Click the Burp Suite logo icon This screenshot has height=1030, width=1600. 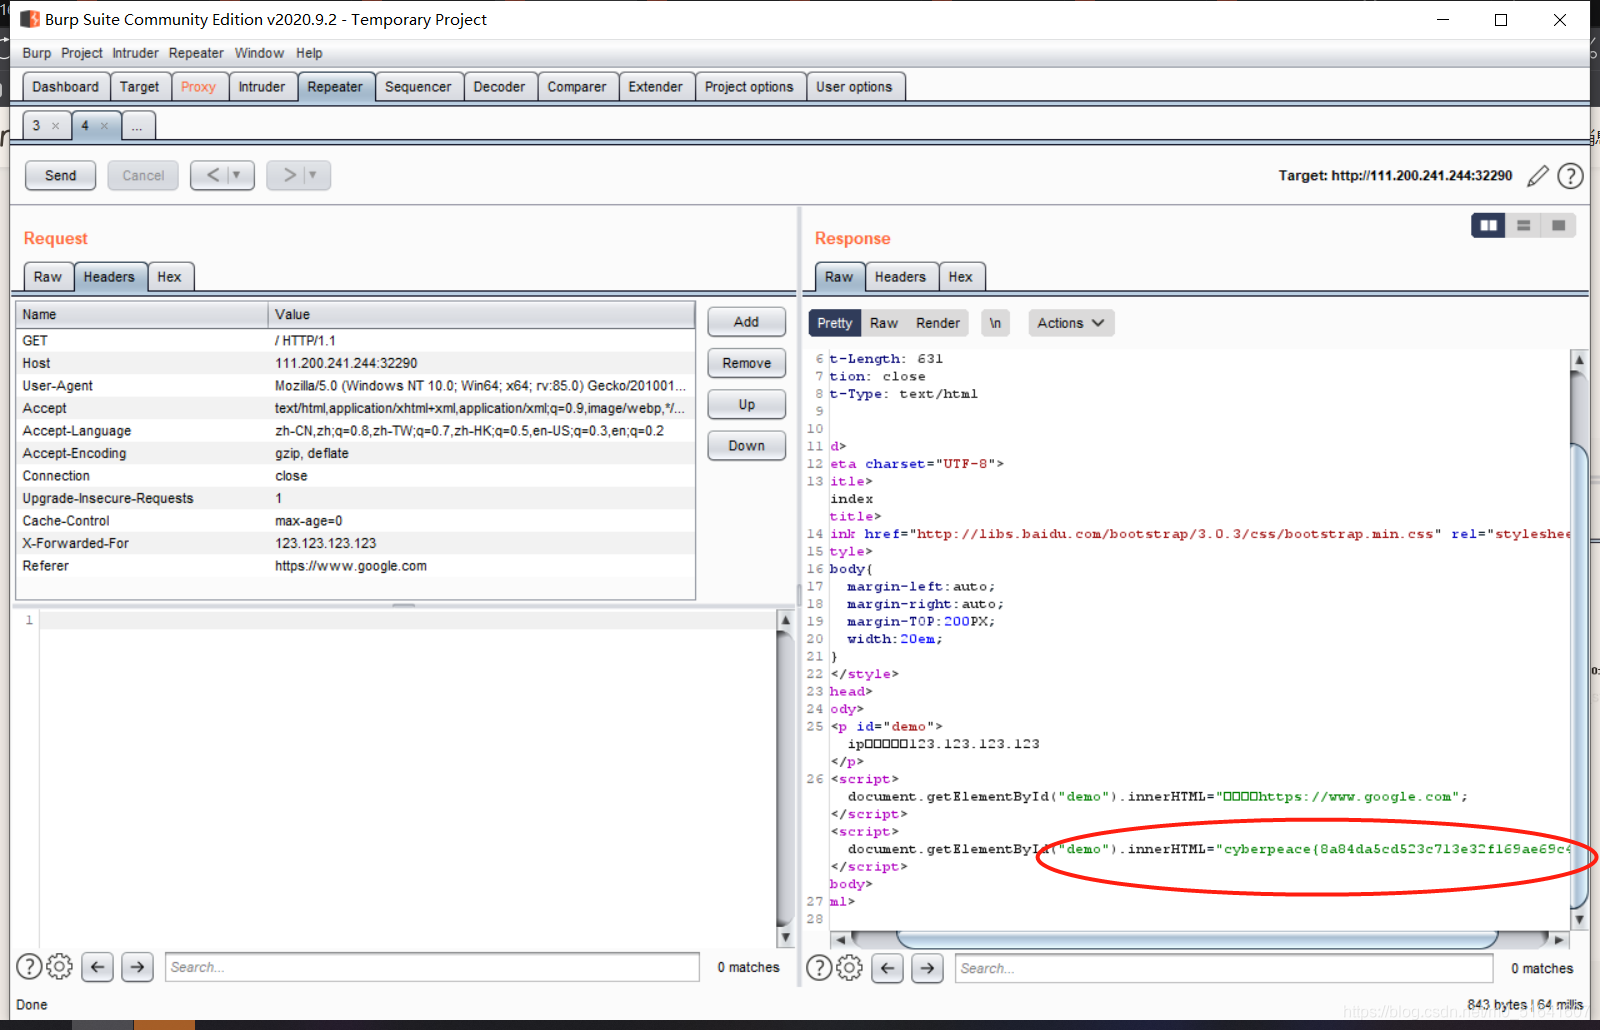[x=30, y=19]
